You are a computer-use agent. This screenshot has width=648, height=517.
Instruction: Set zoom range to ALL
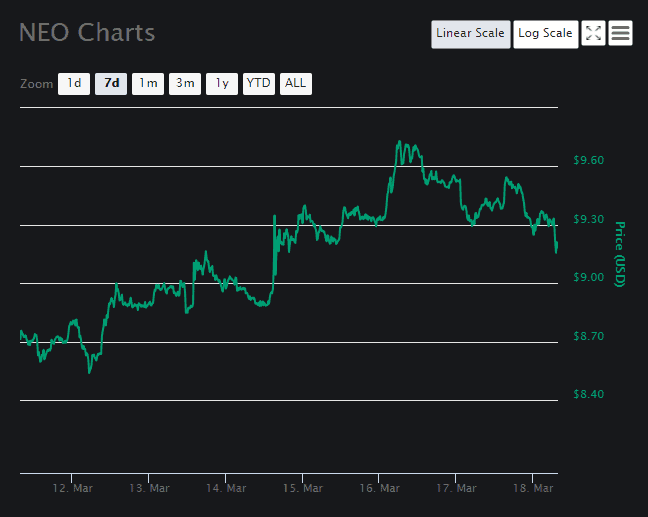(x=296, y=84)
